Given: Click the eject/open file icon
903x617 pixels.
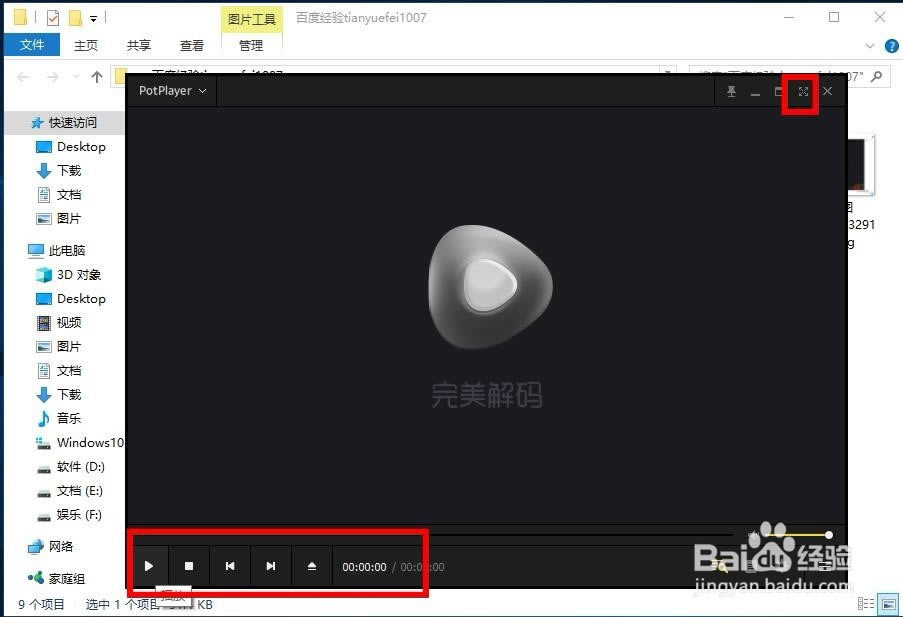Looking at the screenshot, I should pyautogui.click(x=311, y=566).
